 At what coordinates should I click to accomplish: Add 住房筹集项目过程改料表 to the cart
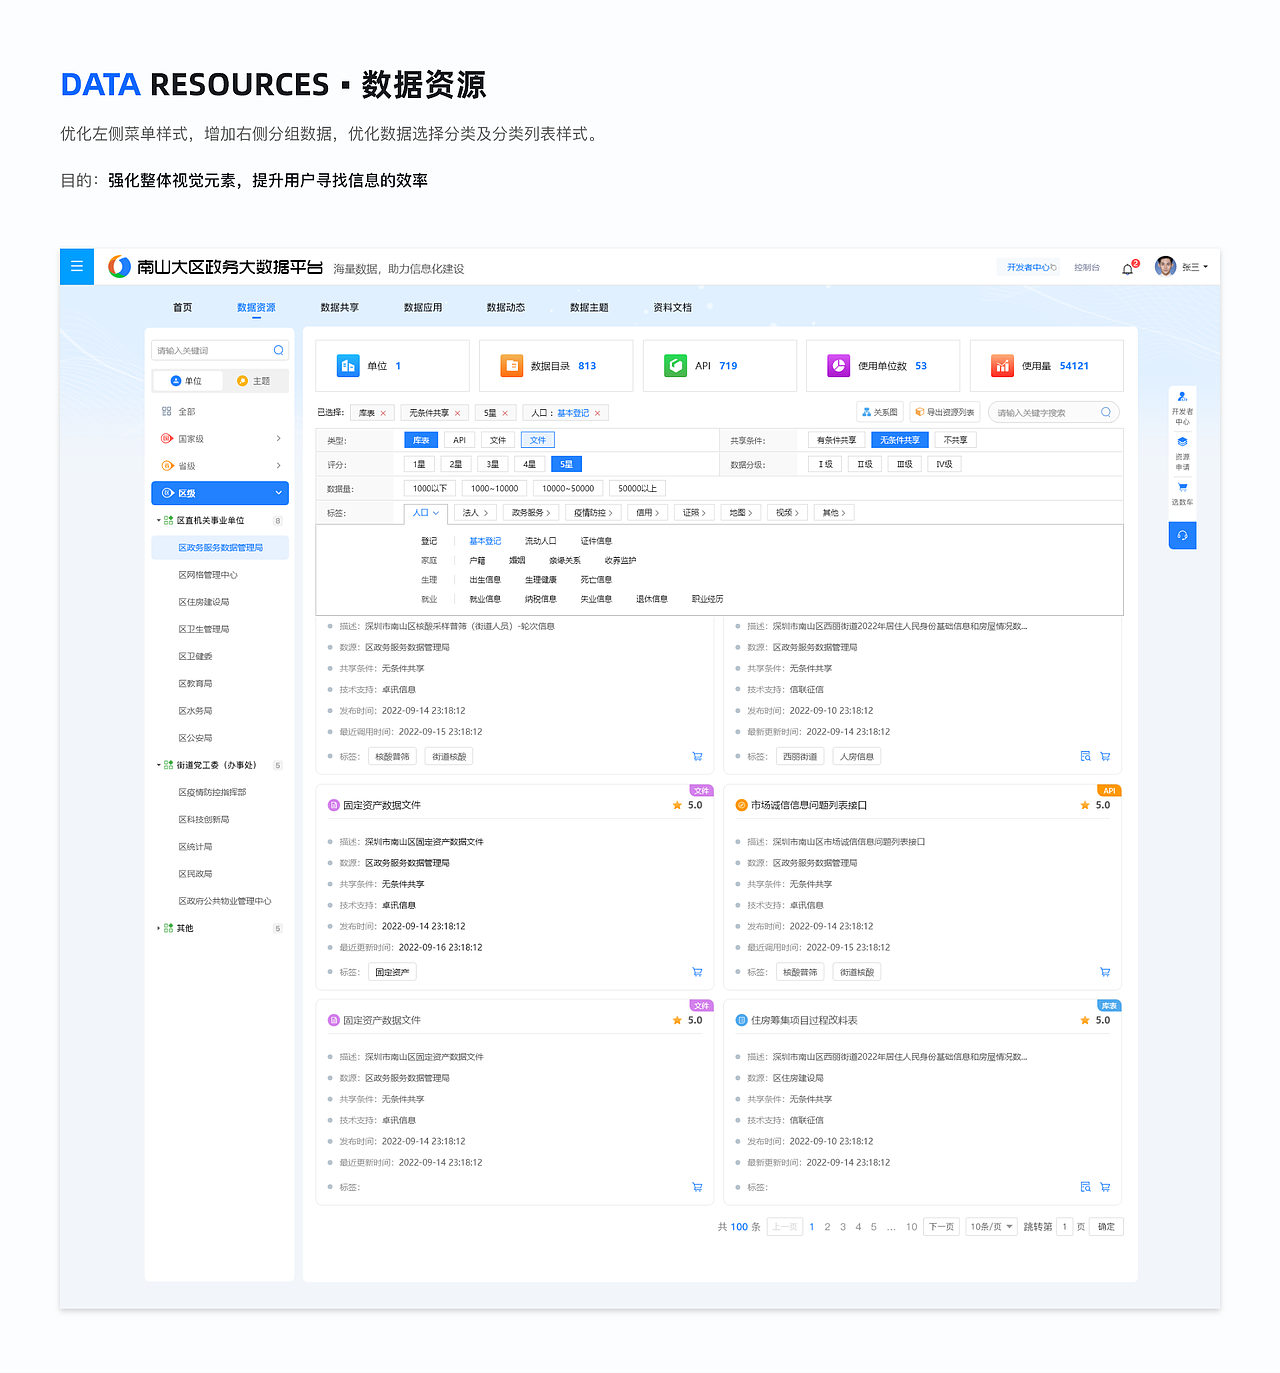[1105, 1187]
